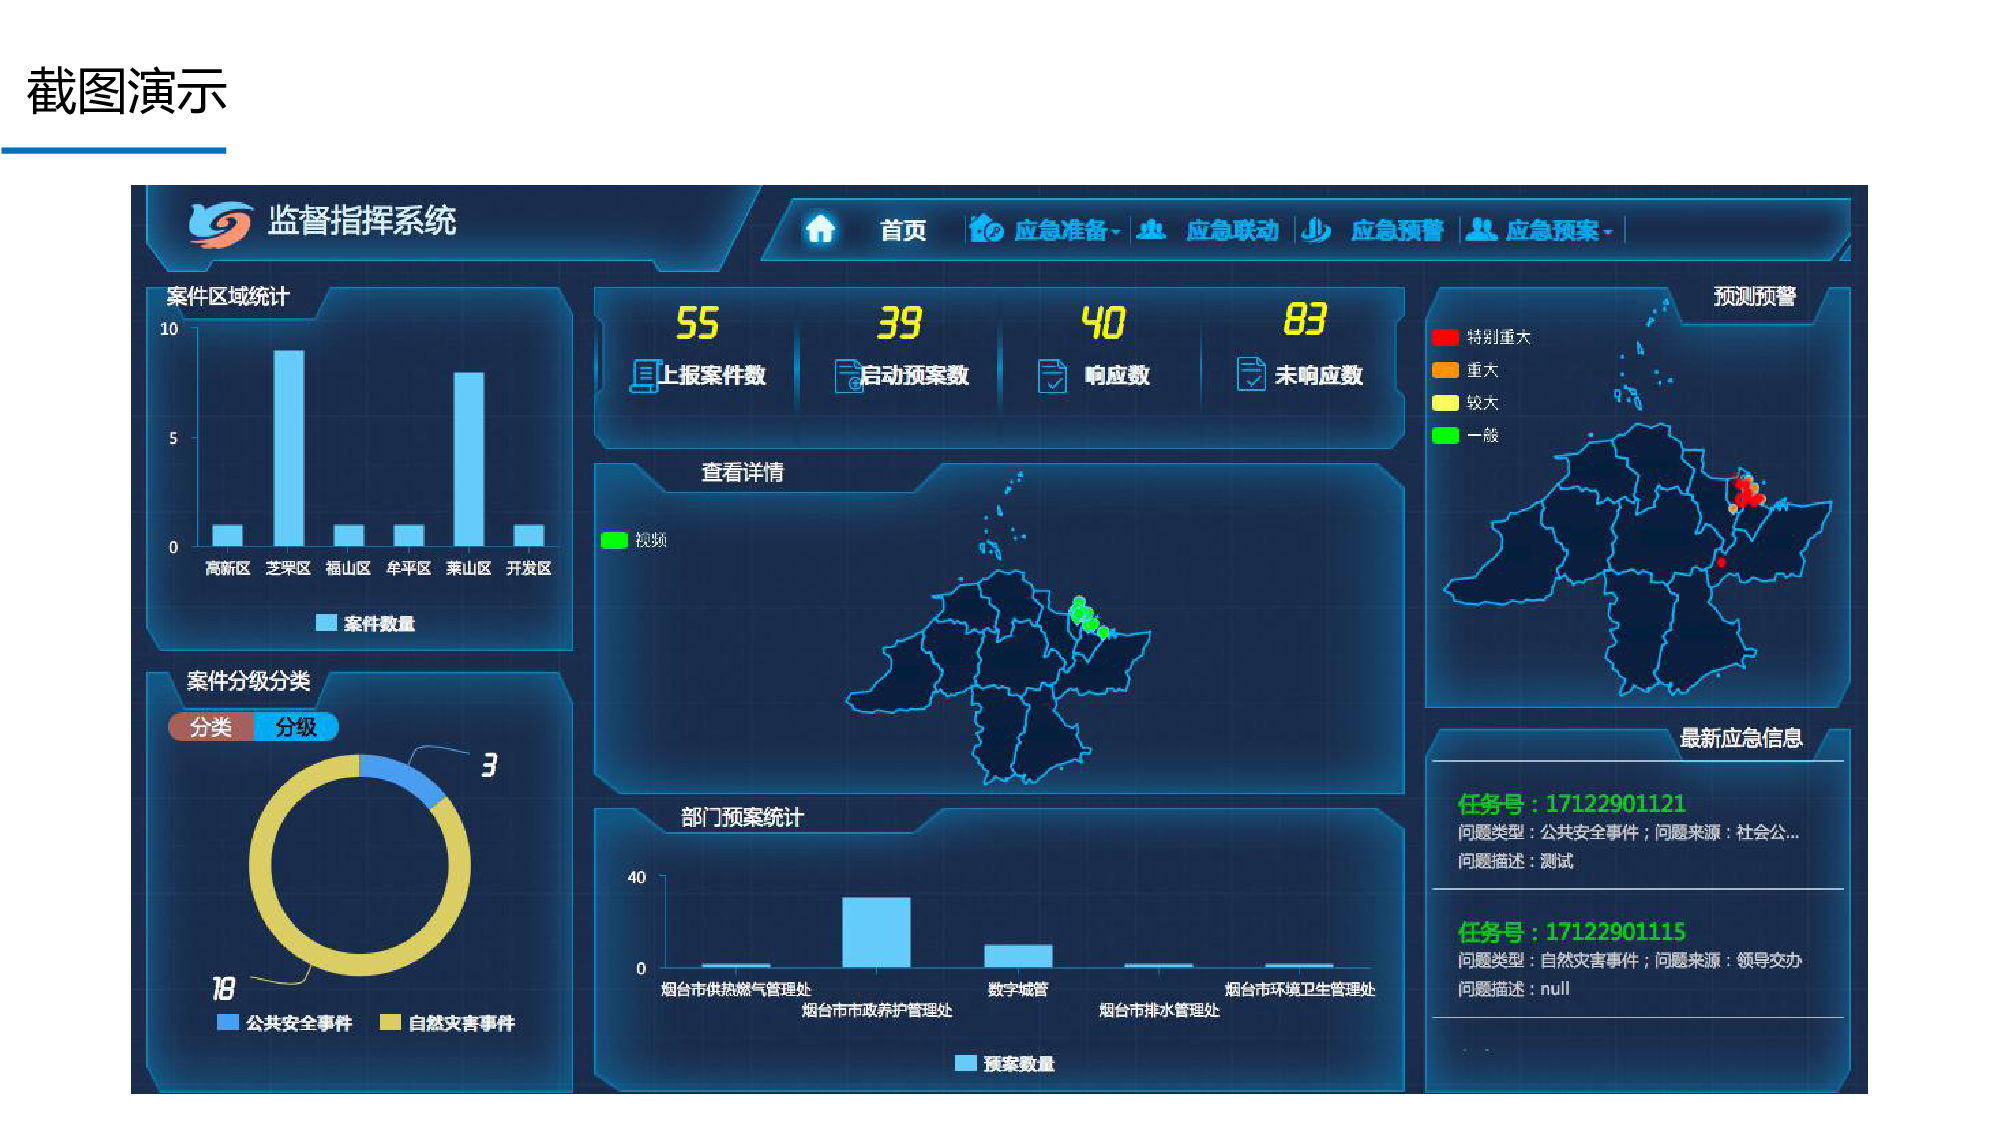This screenshot has width=2000, height=1125.
Task: Click the 响应数 checklist icon
Action: 1052,376
